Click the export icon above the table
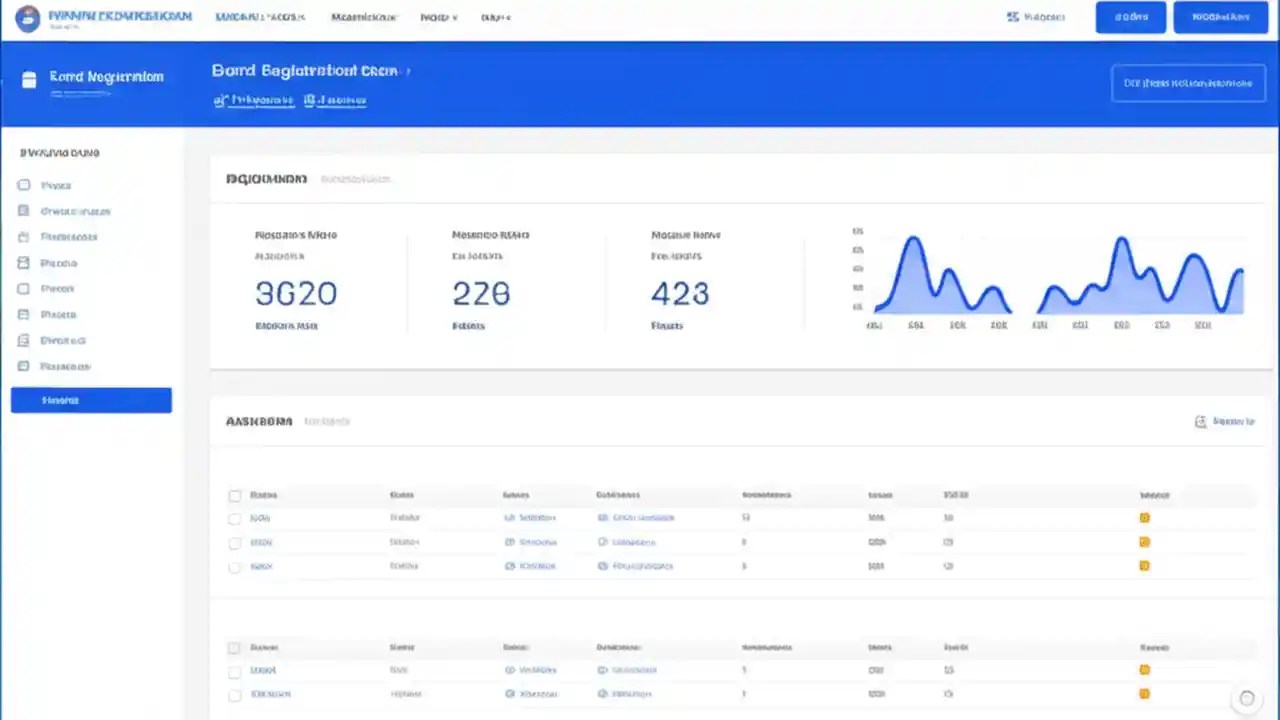This screenshot has height=720, width=1280. point(1200,421)
